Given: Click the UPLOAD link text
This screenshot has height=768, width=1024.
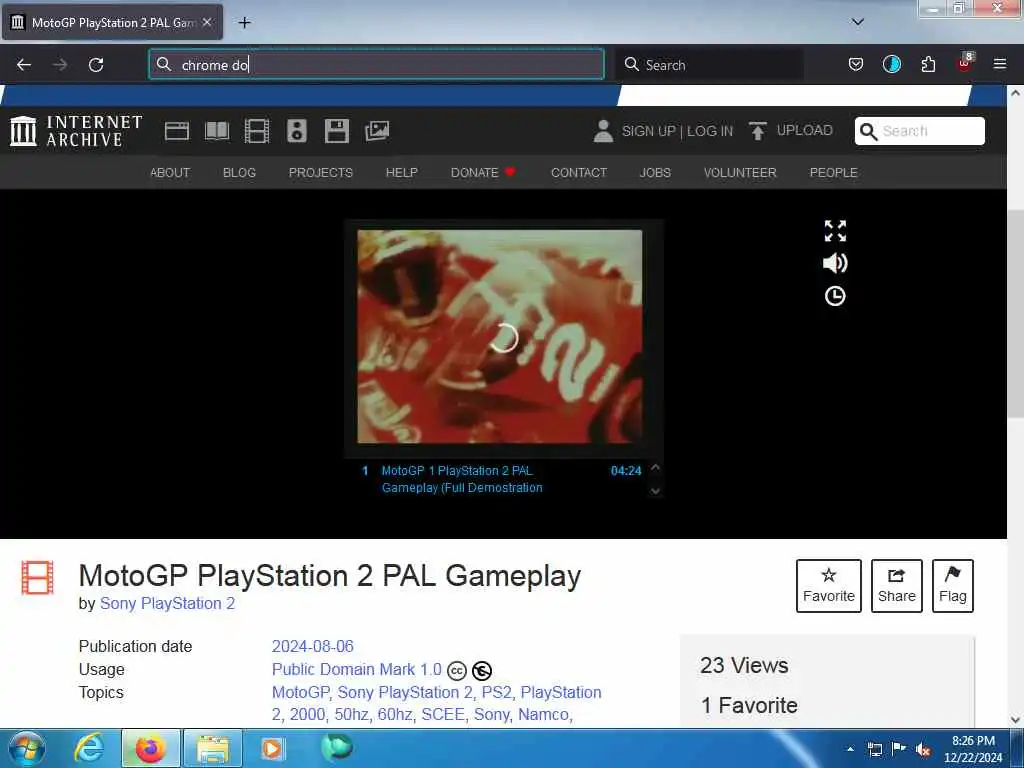Looking at the screenshot, I should point(805,130).
